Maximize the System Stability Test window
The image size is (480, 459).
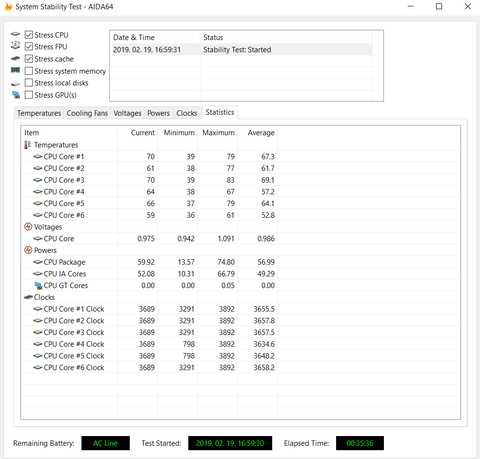[439, 6]
